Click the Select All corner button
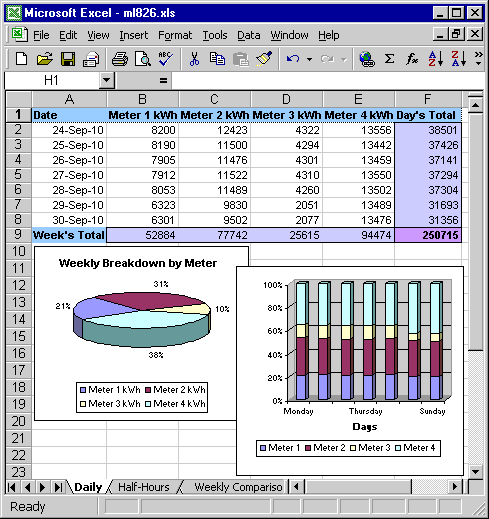The width and height of the screenshot is (489, 519). coord(19,99)
